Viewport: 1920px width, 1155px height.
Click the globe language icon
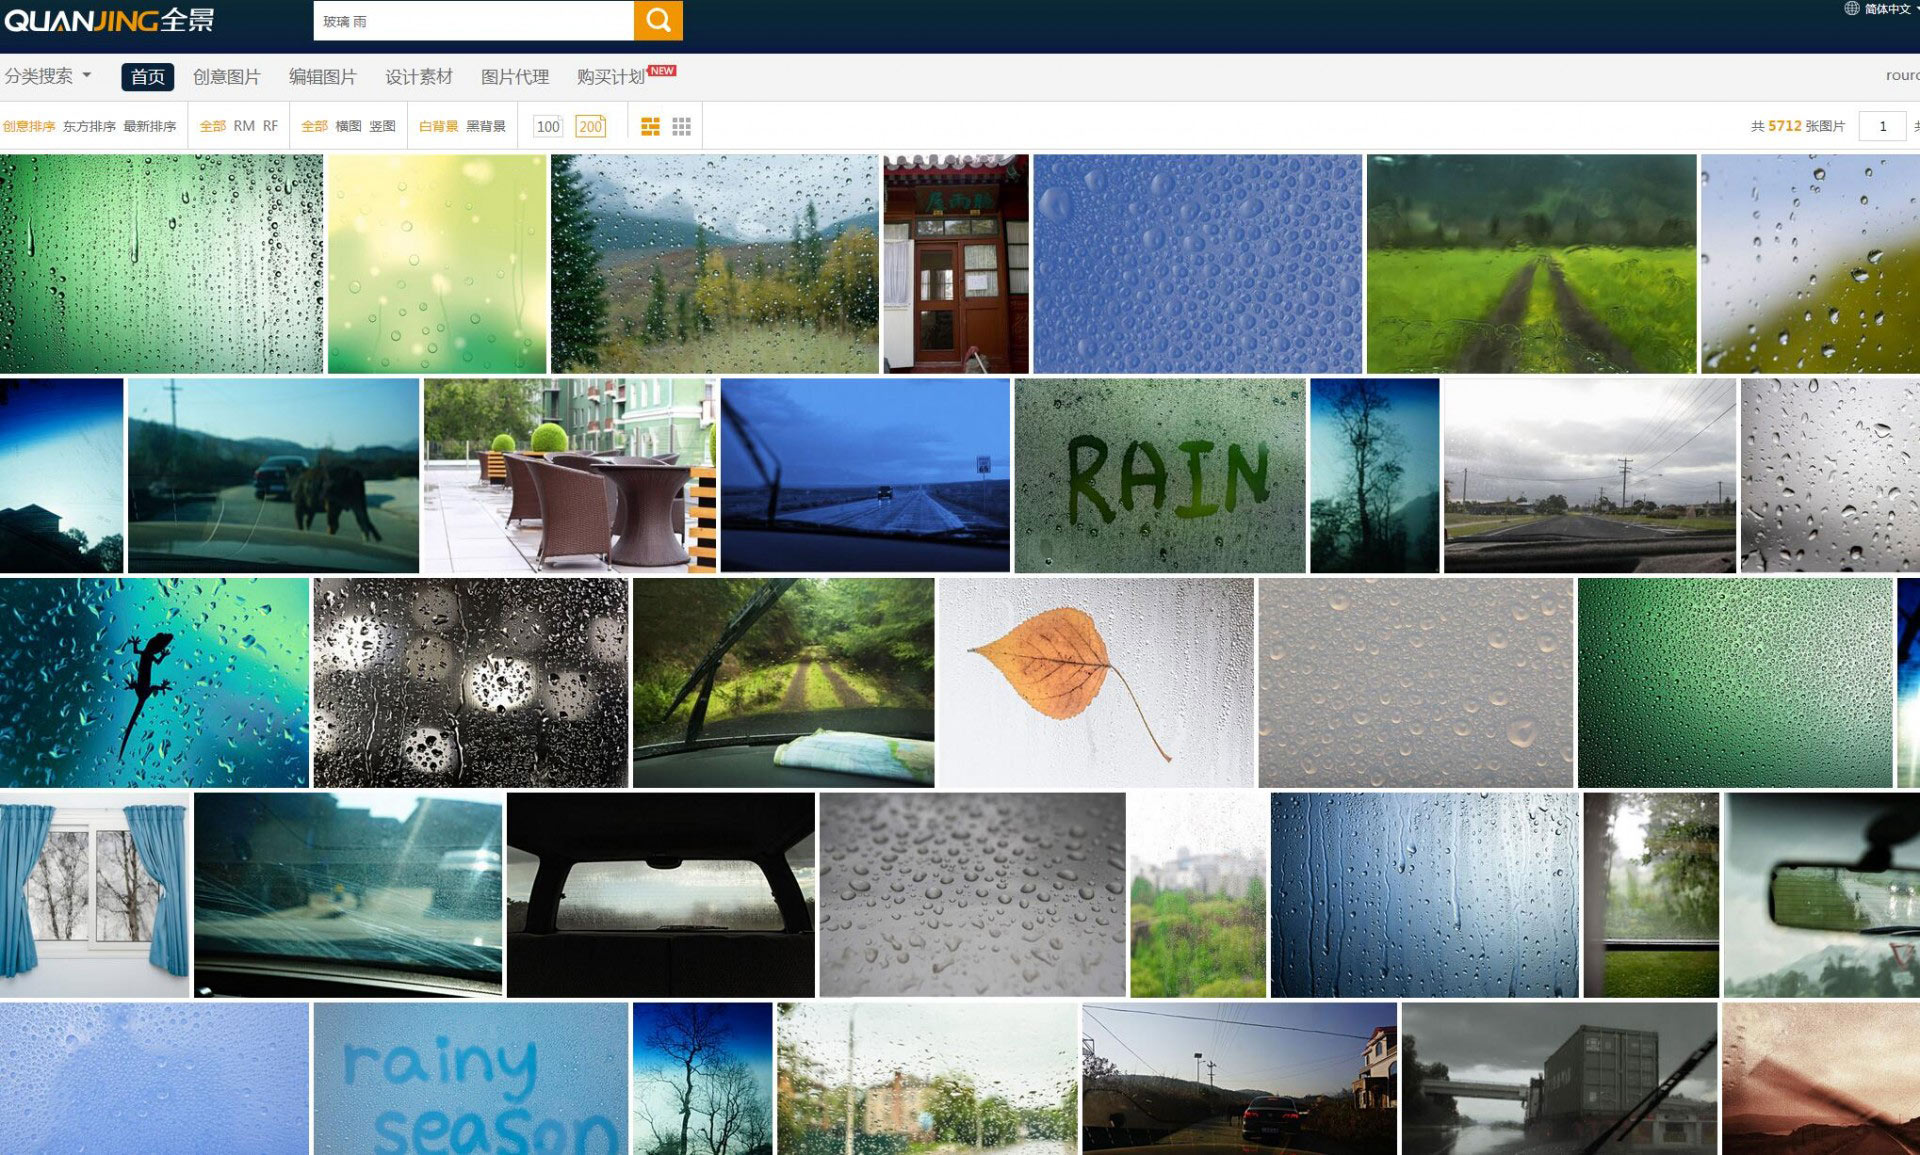pyautogui.click(x=1851, y=9)
